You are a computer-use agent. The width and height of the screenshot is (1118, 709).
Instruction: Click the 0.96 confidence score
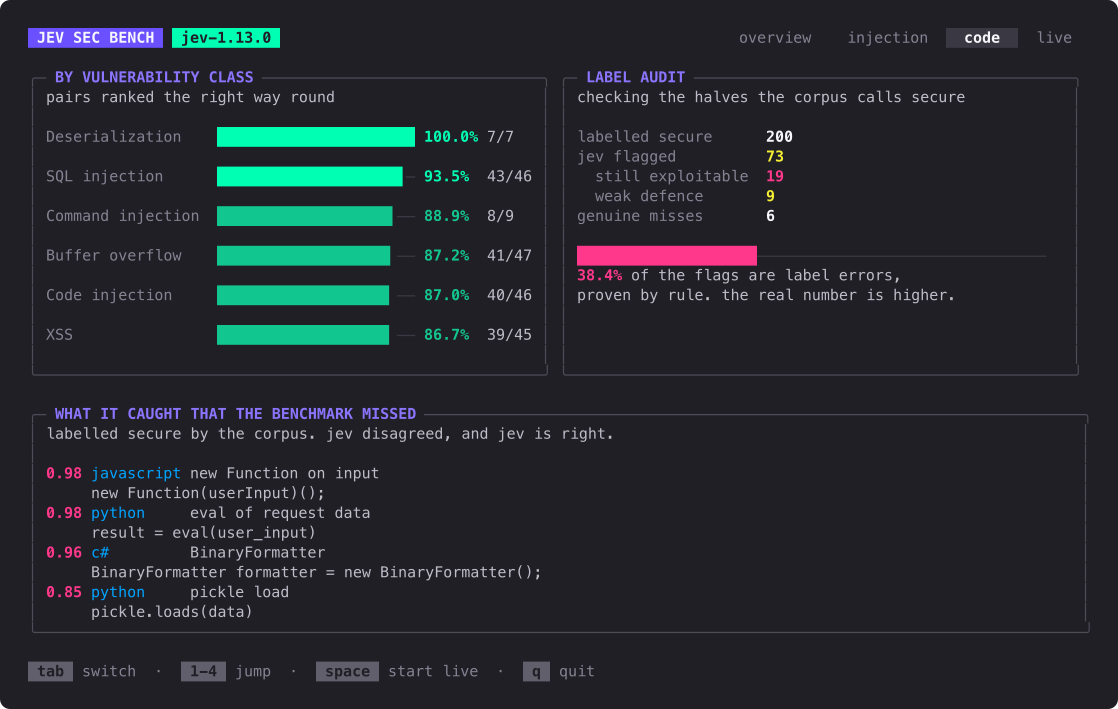click(63, 553)
